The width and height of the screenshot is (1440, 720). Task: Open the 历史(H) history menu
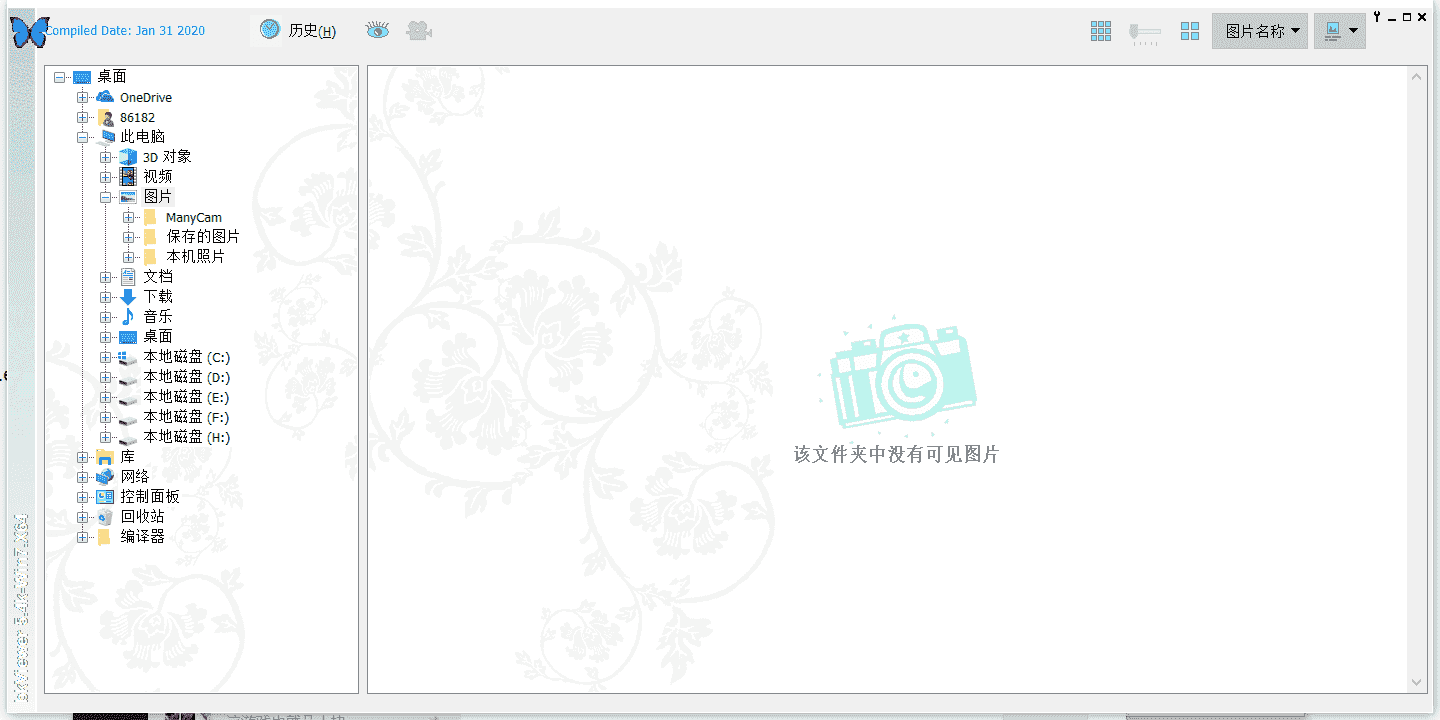pos(312,31)
